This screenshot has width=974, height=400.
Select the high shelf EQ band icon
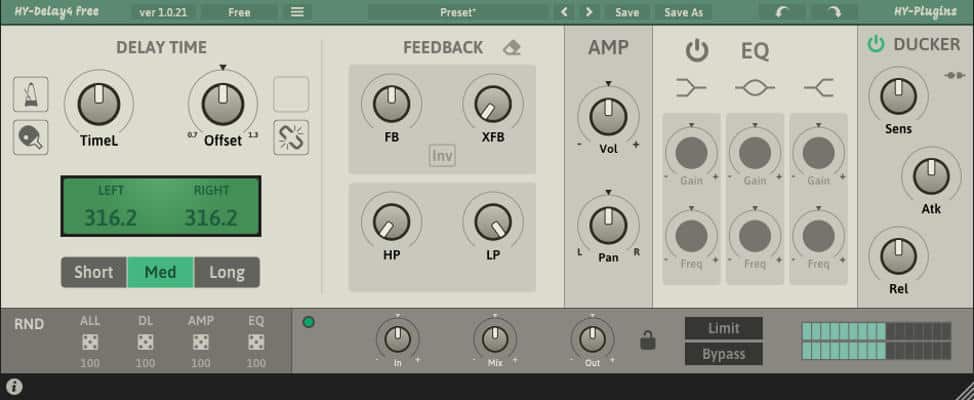pyautogui.click(x=819, y=89)
